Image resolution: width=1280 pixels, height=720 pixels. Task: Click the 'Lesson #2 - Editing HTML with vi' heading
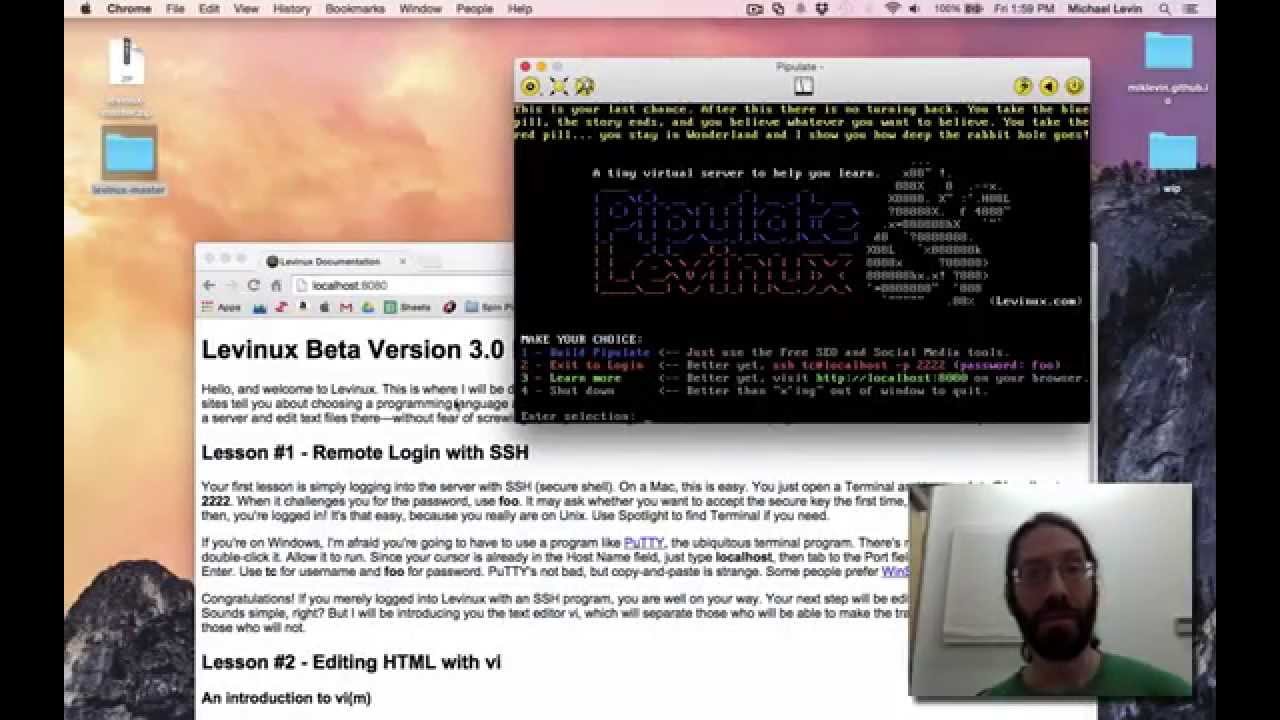point(351,662)
